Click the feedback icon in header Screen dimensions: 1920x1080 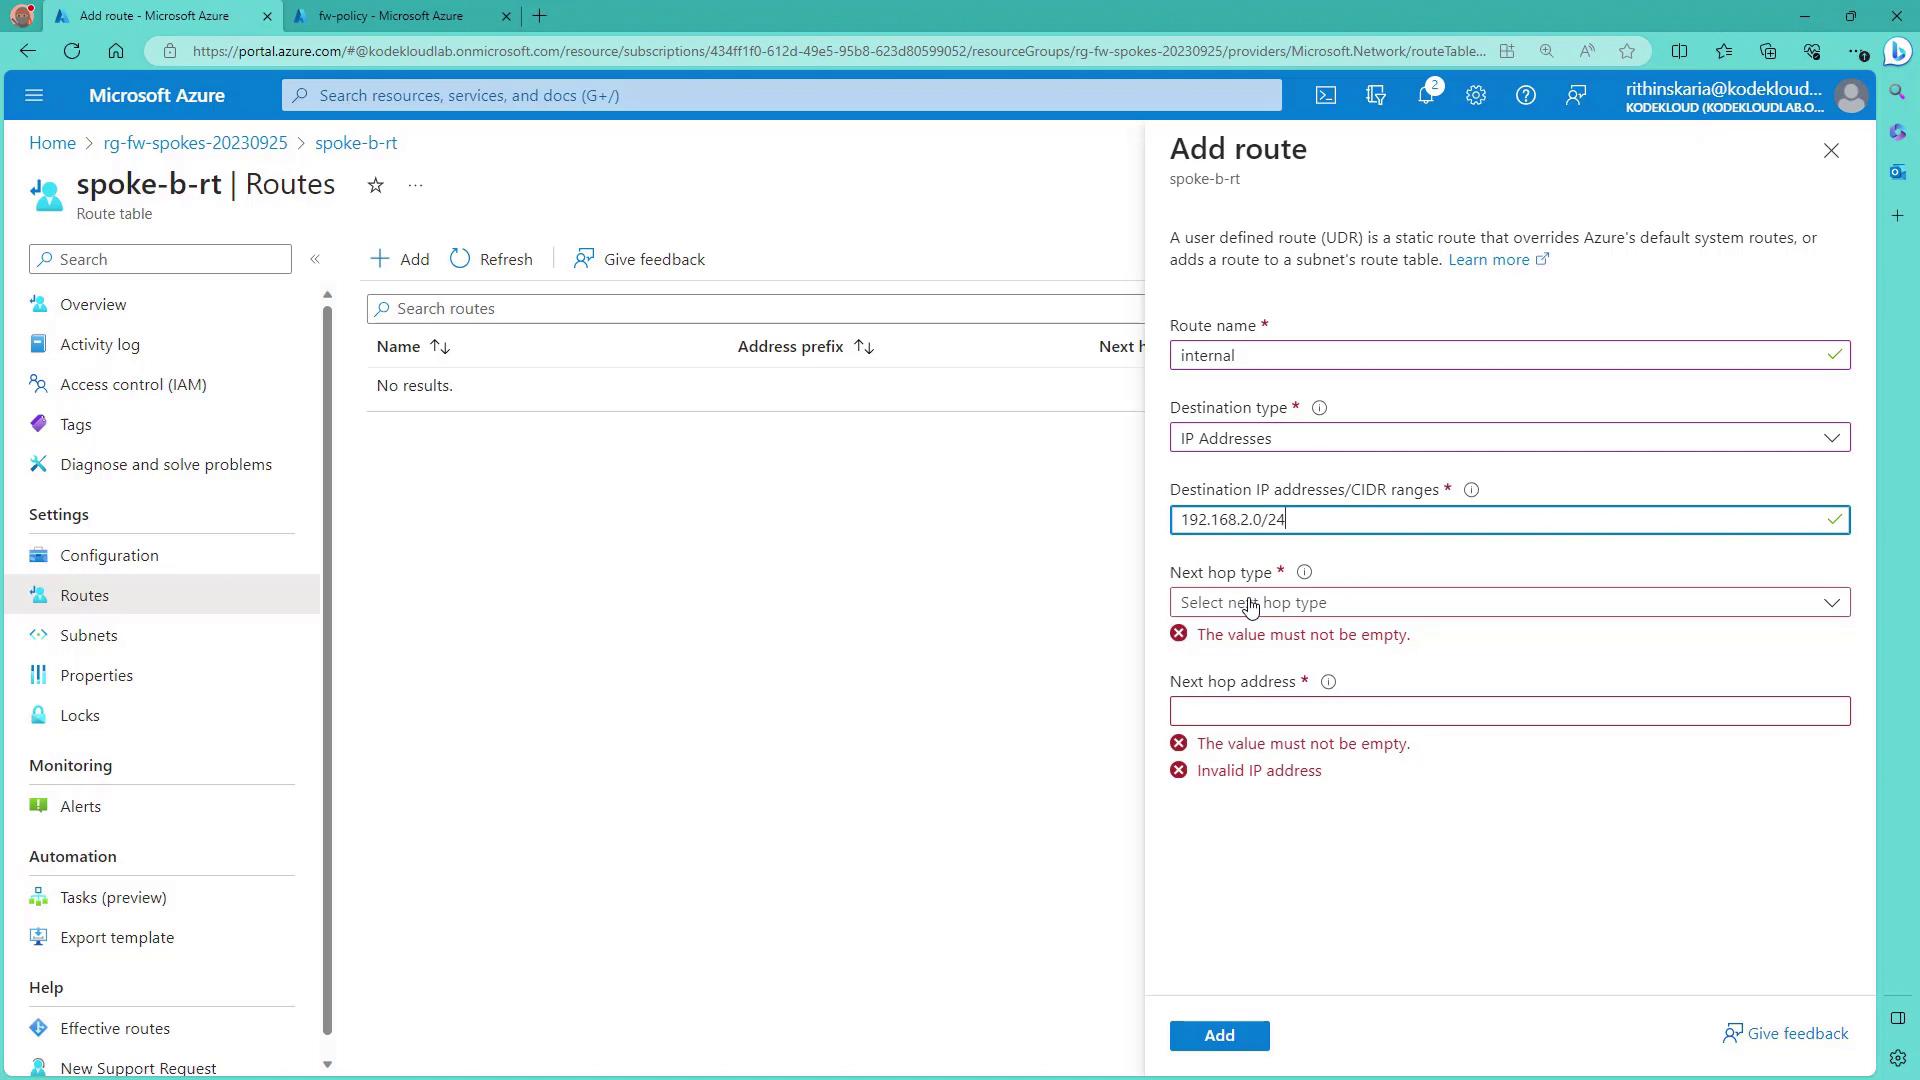point(1576,96)
